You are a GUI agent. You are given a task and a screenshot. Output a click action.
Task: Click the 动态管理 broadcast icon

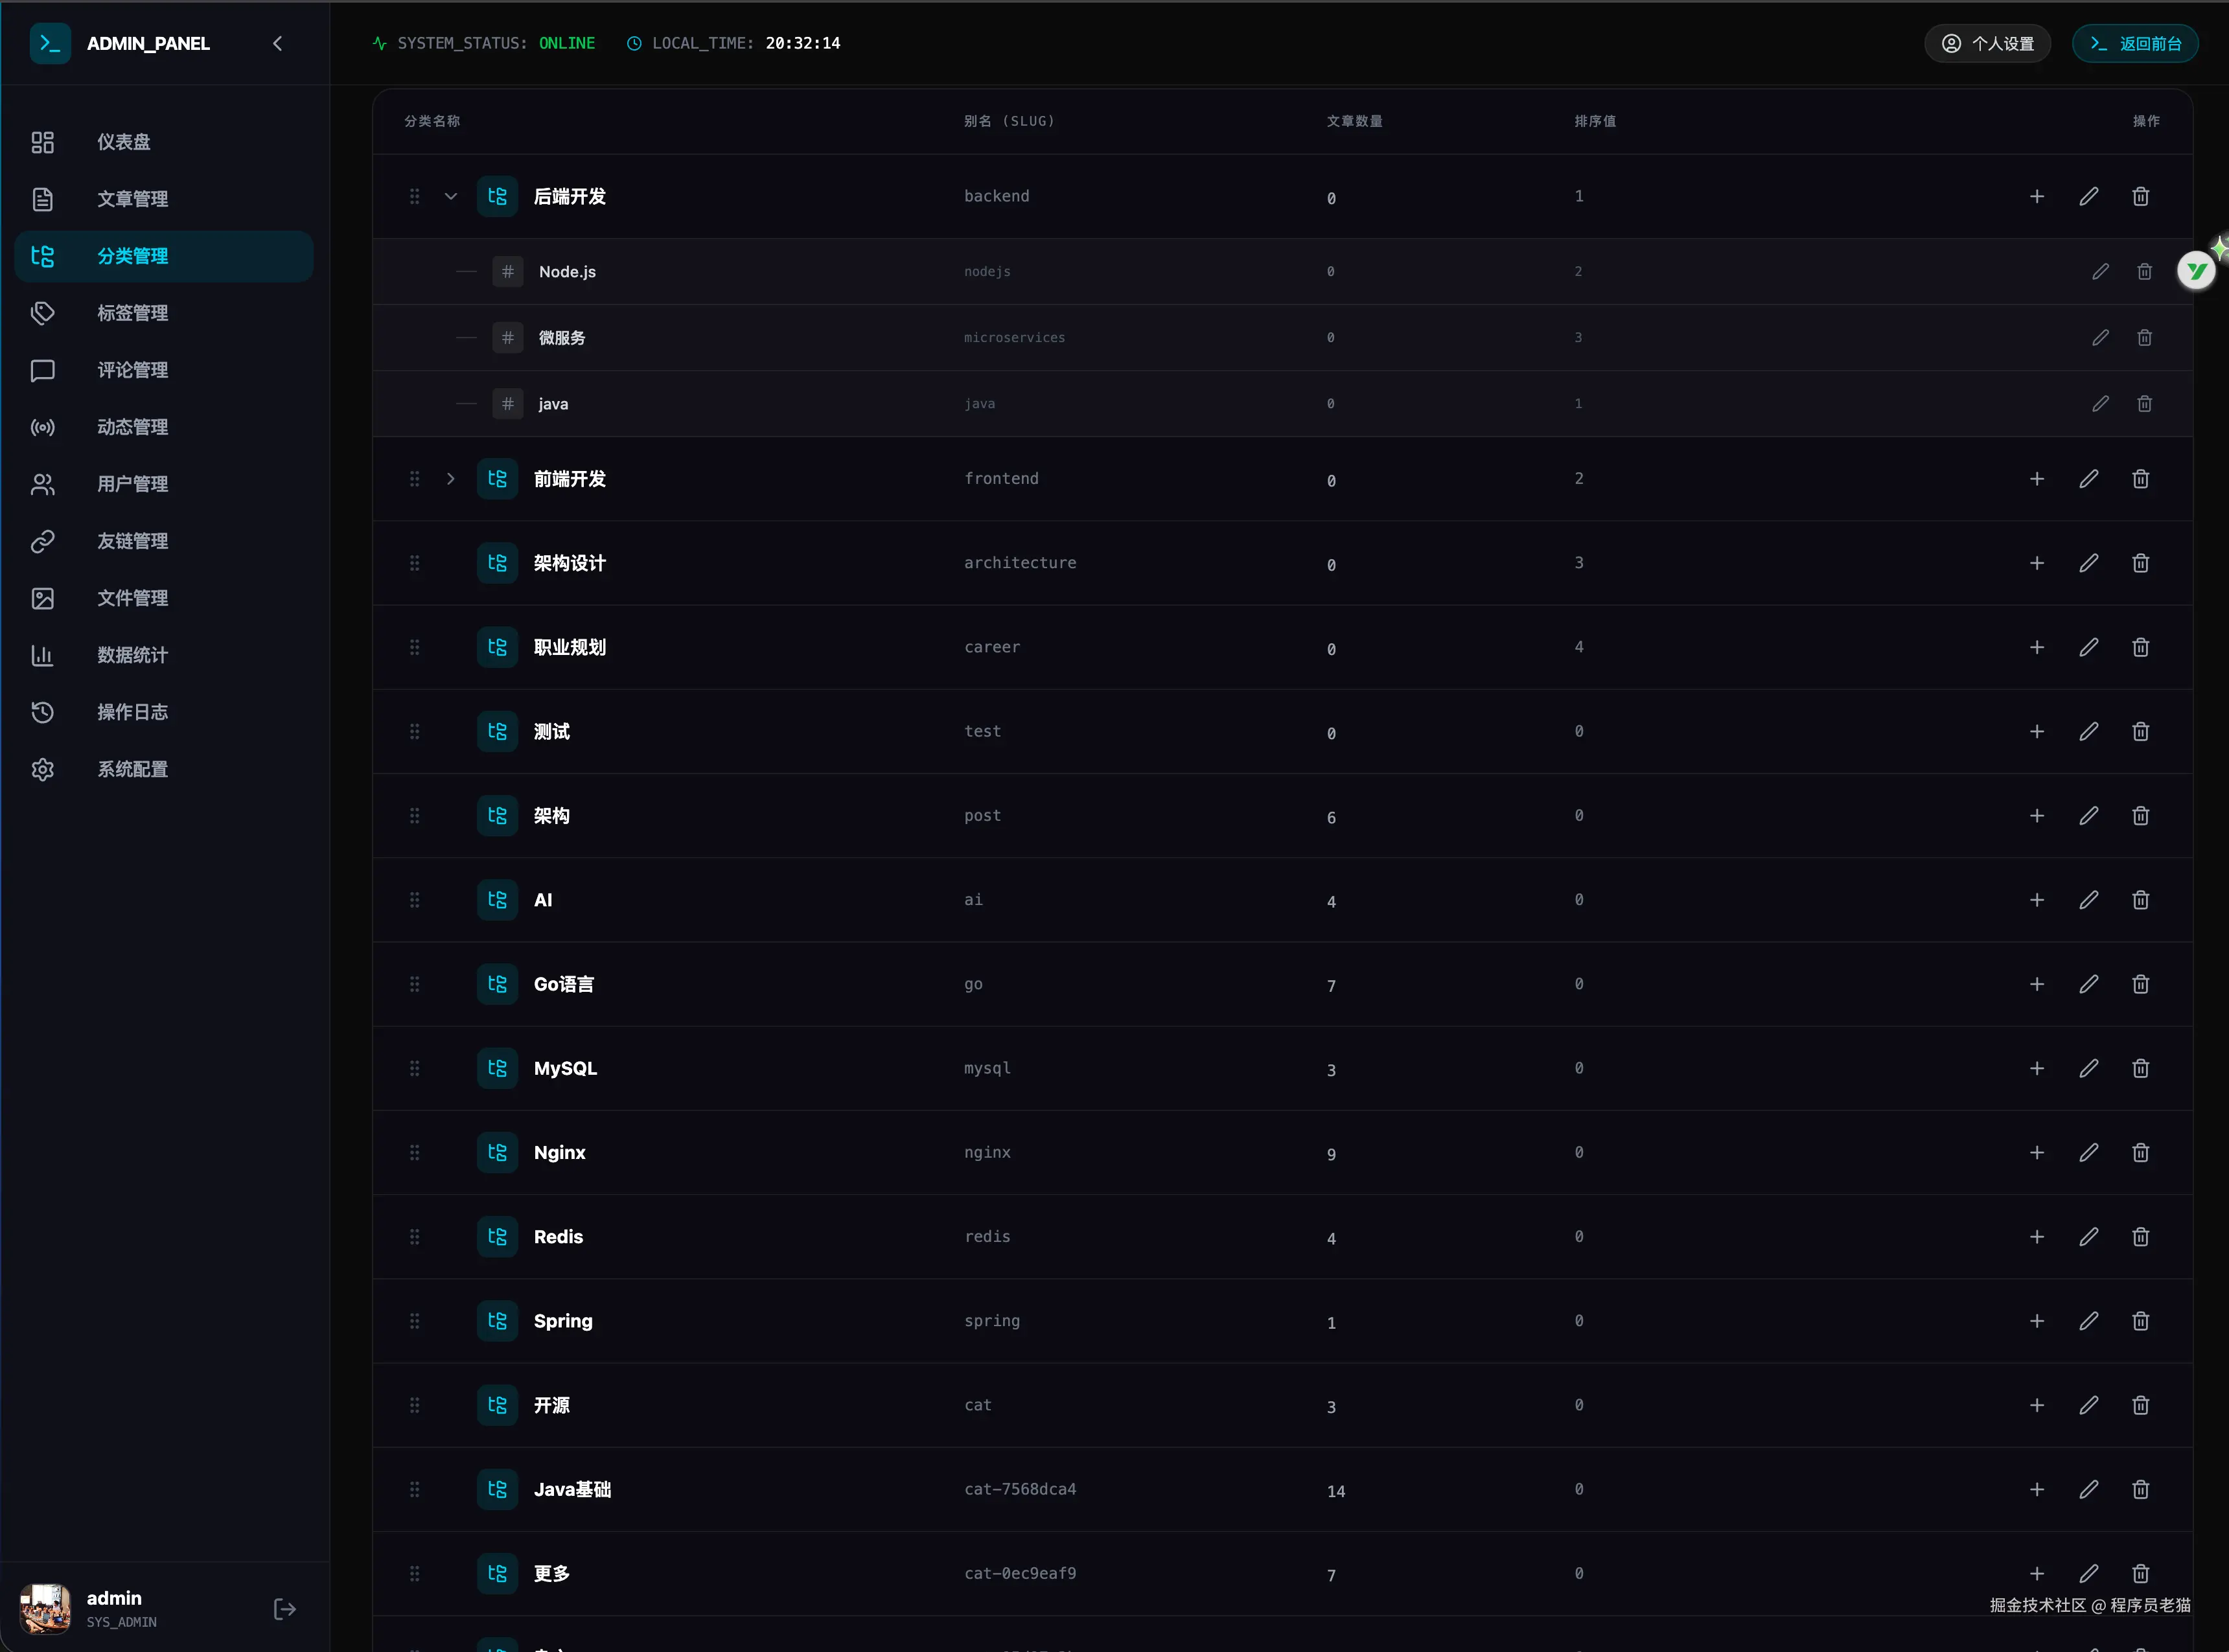42,427
